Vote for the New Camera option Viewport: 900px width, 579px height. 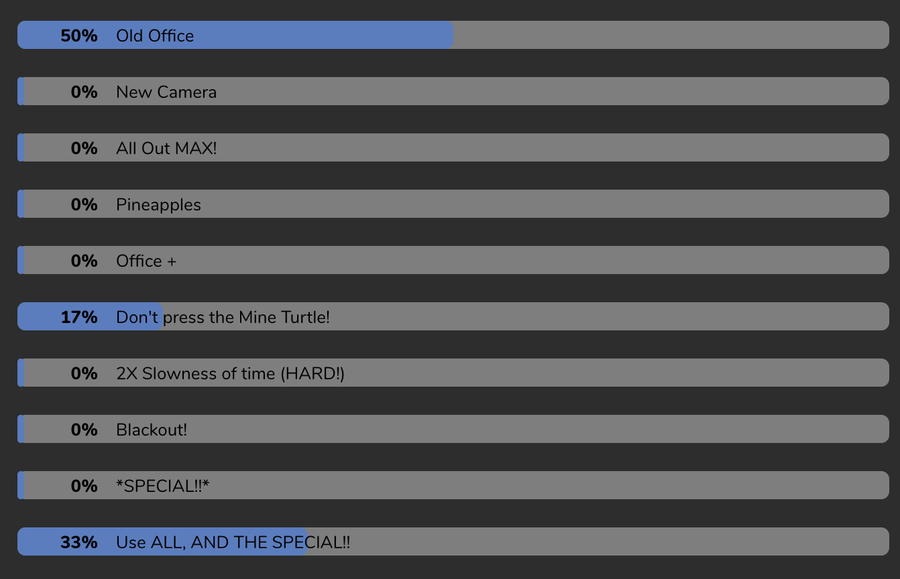(x=453, y=91)
